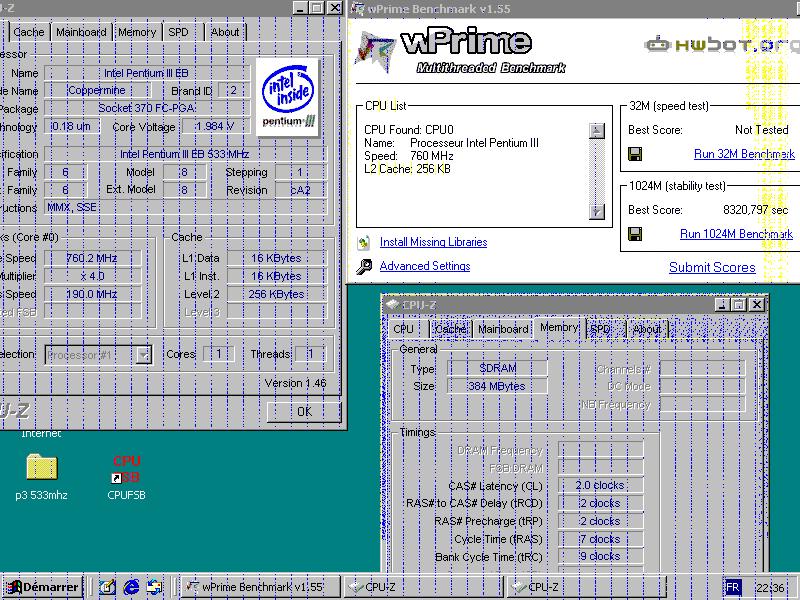Open the Install Missing Libraries link
Viewport: 800px width, 600px height.
click(433, 242)
